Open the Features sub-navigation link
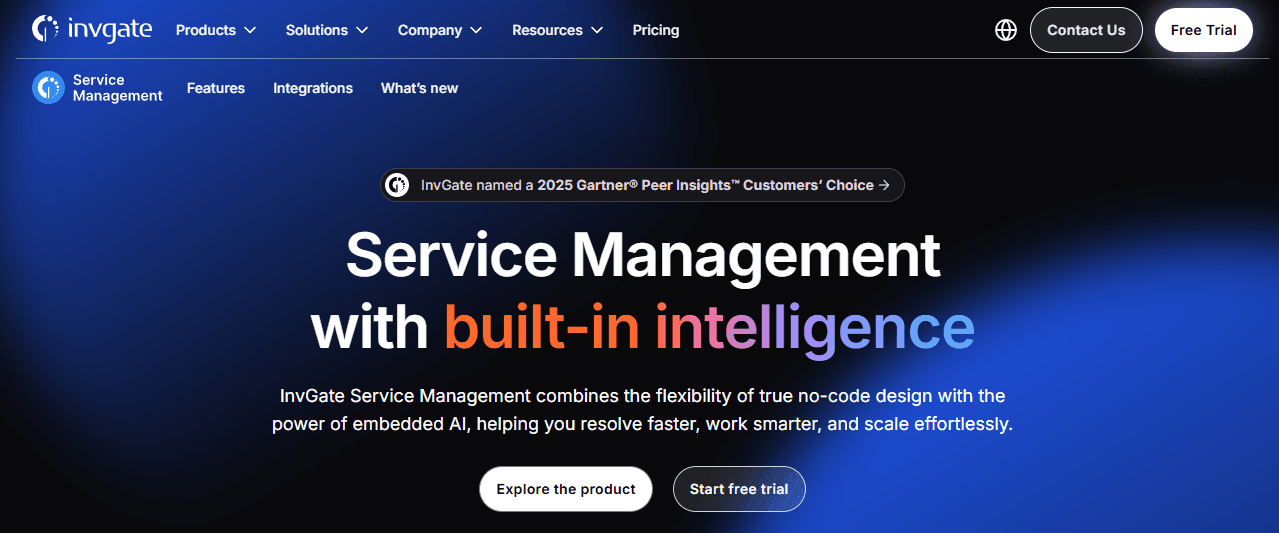The height and width of the screenshot is (533, 1279). [x=216, y=88]
